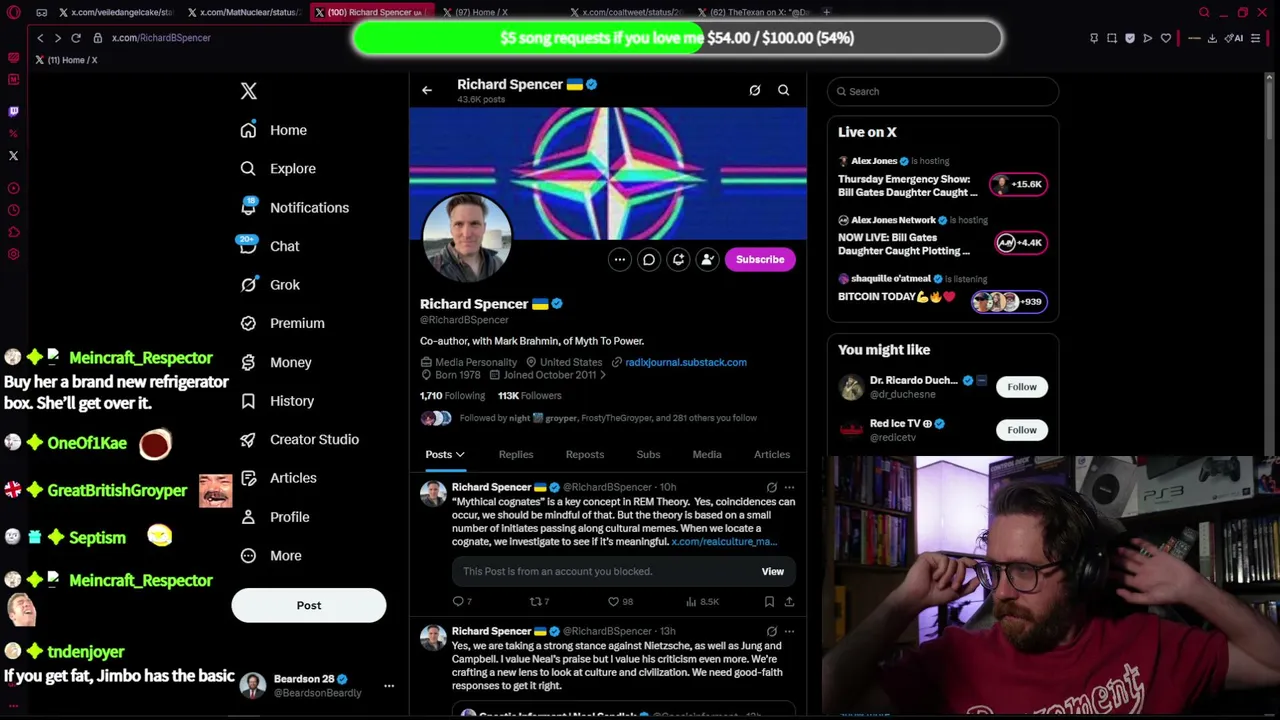Open Richard Spencer's profile picture
Screen dimensions: 1280x720
[x=467, y=238]
